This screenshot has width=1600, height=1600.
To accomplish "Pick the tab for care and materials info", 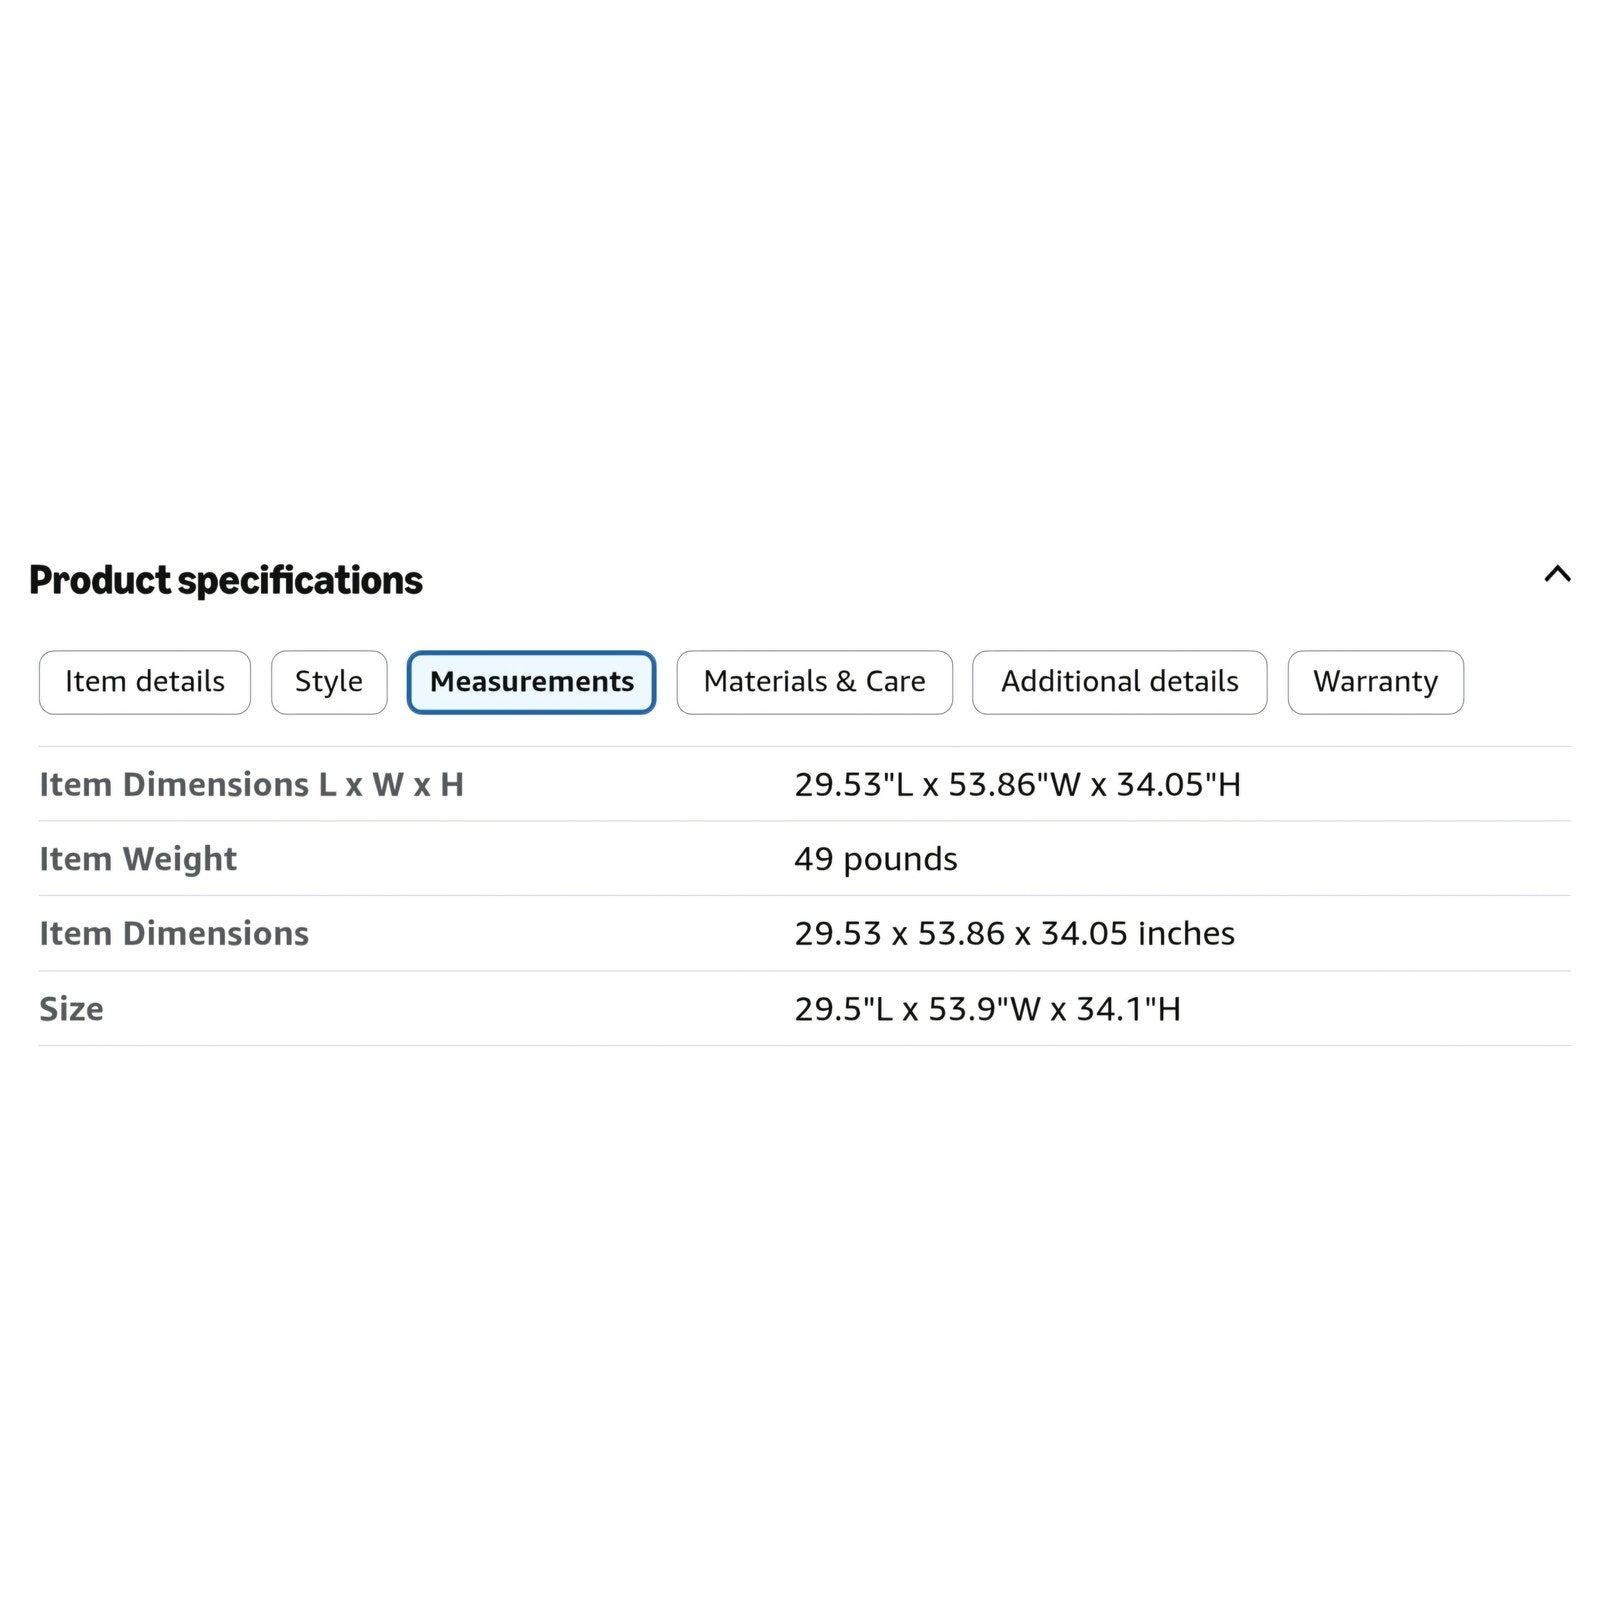I will 814,682.
